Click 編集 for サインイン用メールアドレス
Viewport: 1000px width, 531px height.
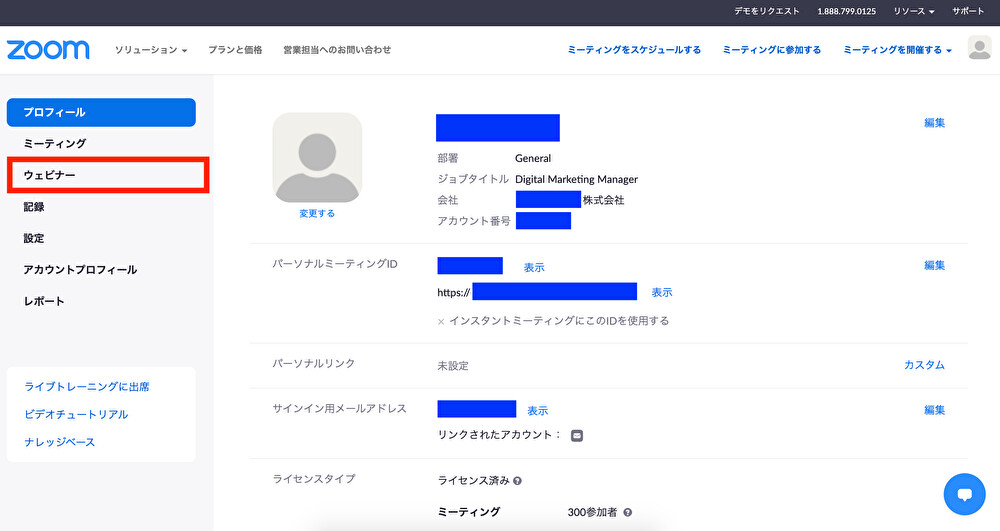tap(934, 410)
